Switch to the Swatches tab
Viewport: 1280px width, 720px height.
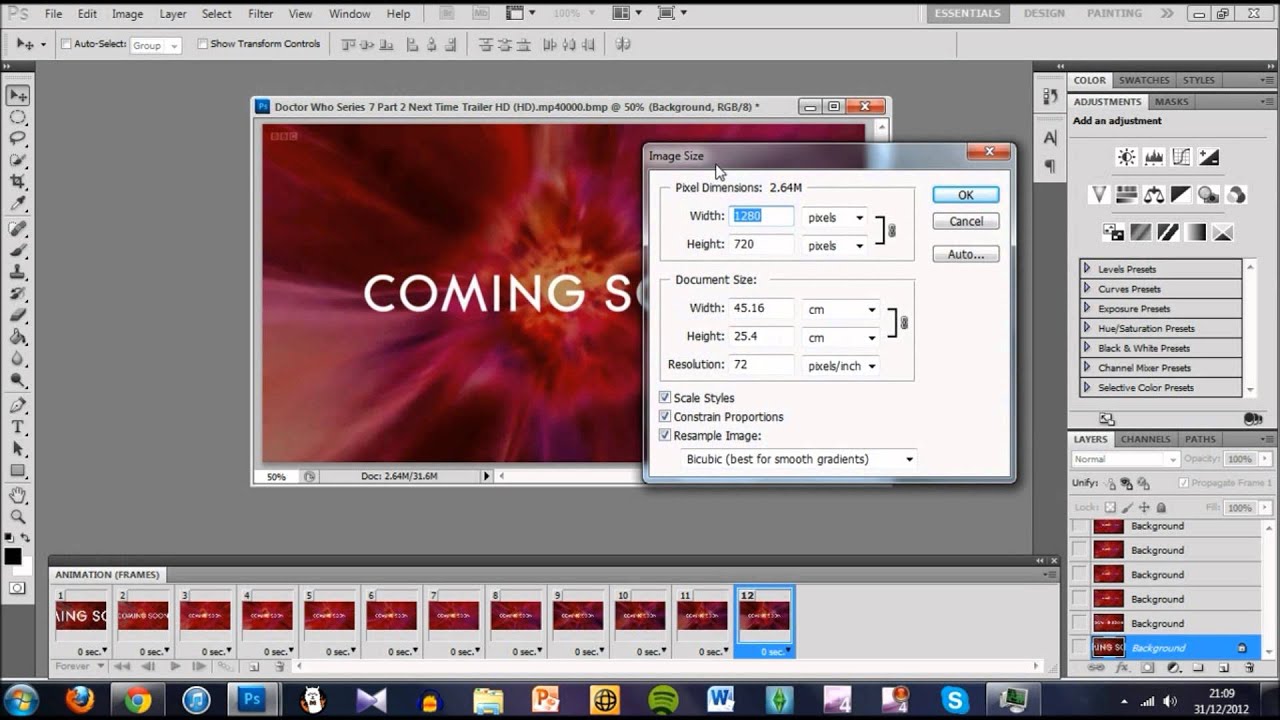(1144, 80)
